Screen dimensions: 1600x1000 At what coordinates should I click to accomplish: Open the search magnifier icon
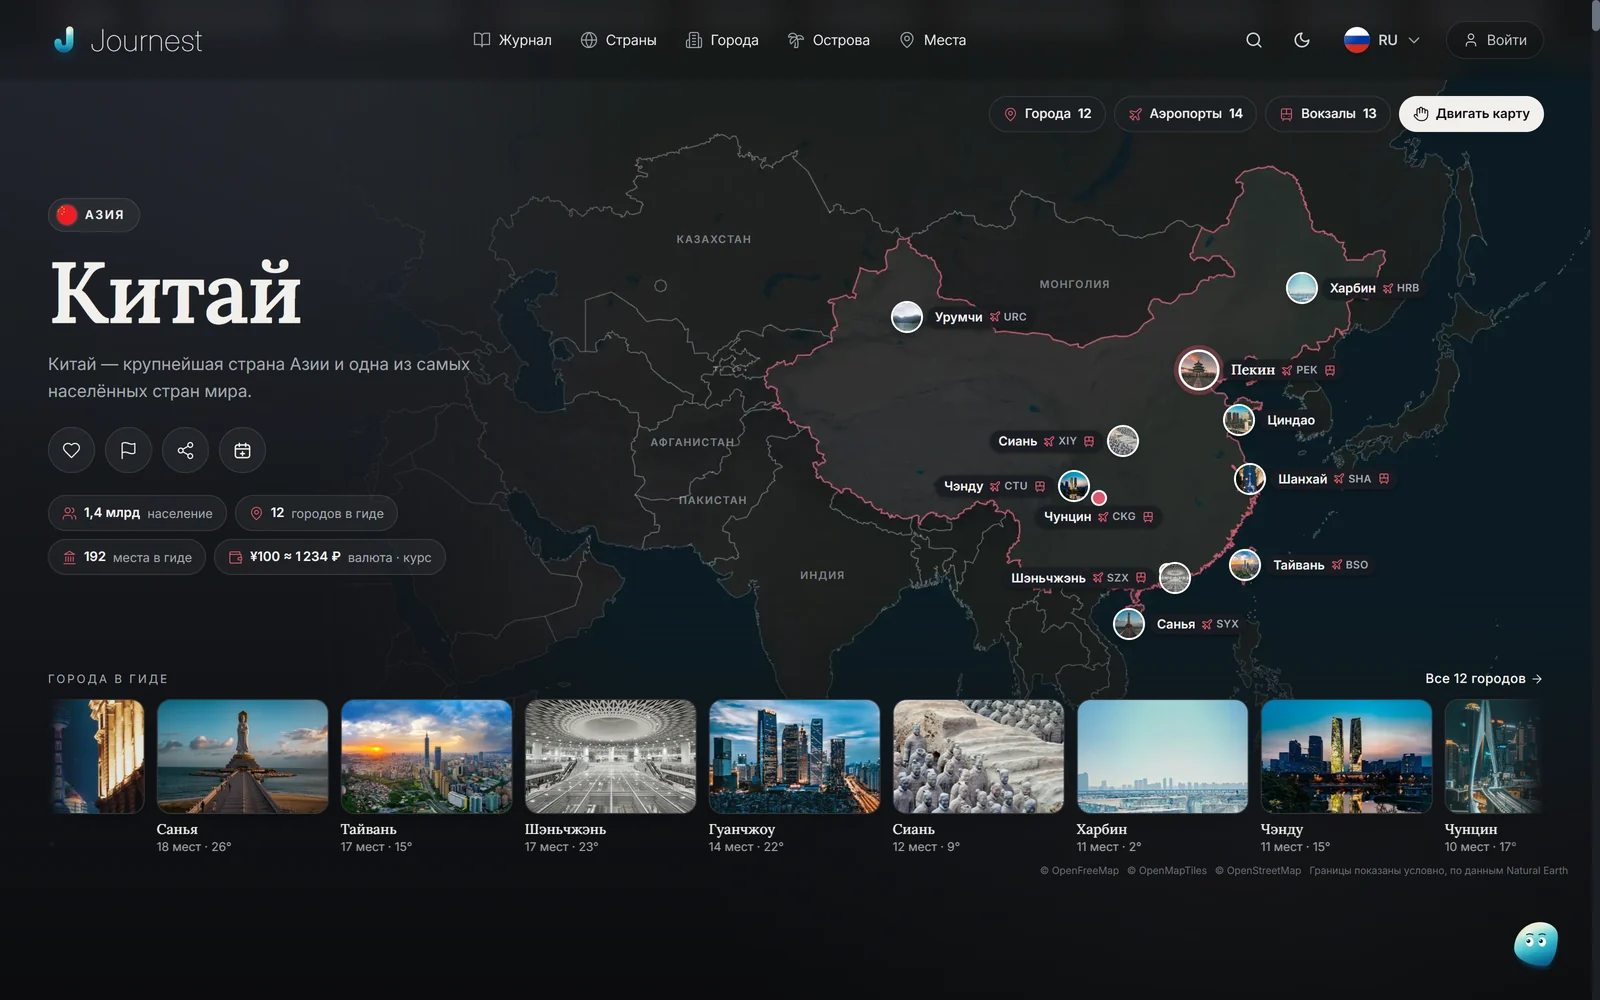1253,40
